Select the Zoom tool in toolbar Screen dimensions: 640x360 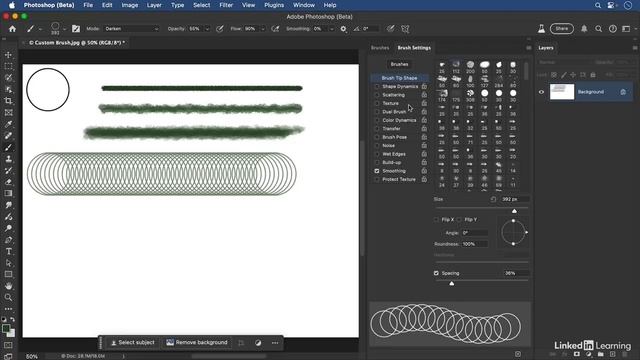[8, 297]
